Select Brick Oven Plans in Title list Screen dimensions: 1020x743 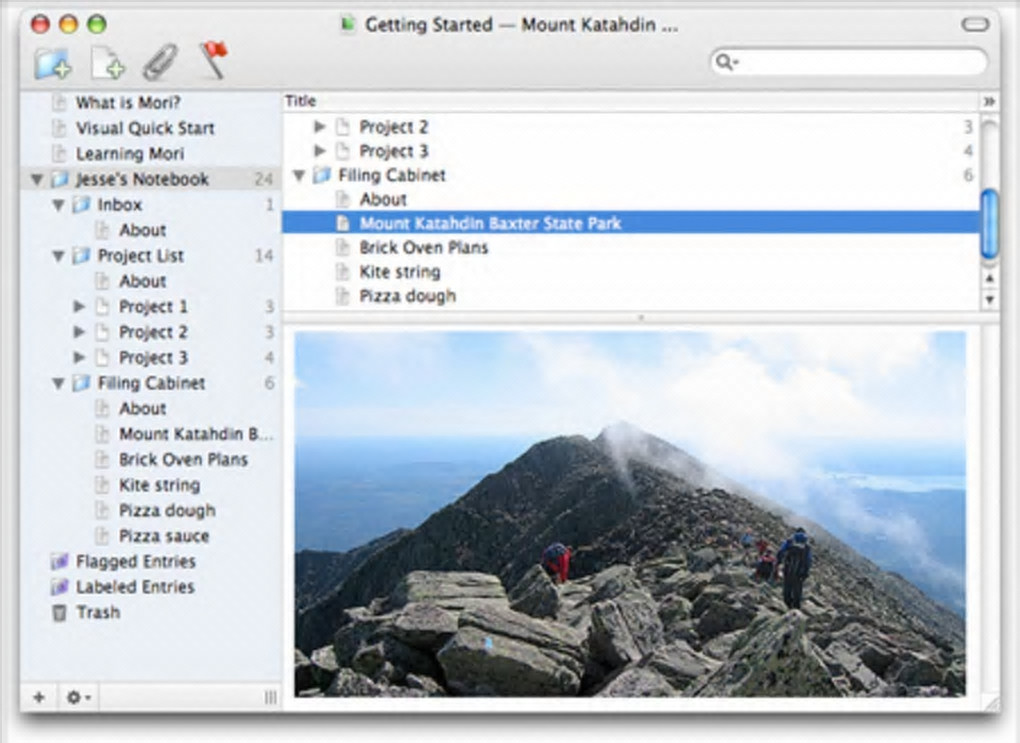(631, 247)
